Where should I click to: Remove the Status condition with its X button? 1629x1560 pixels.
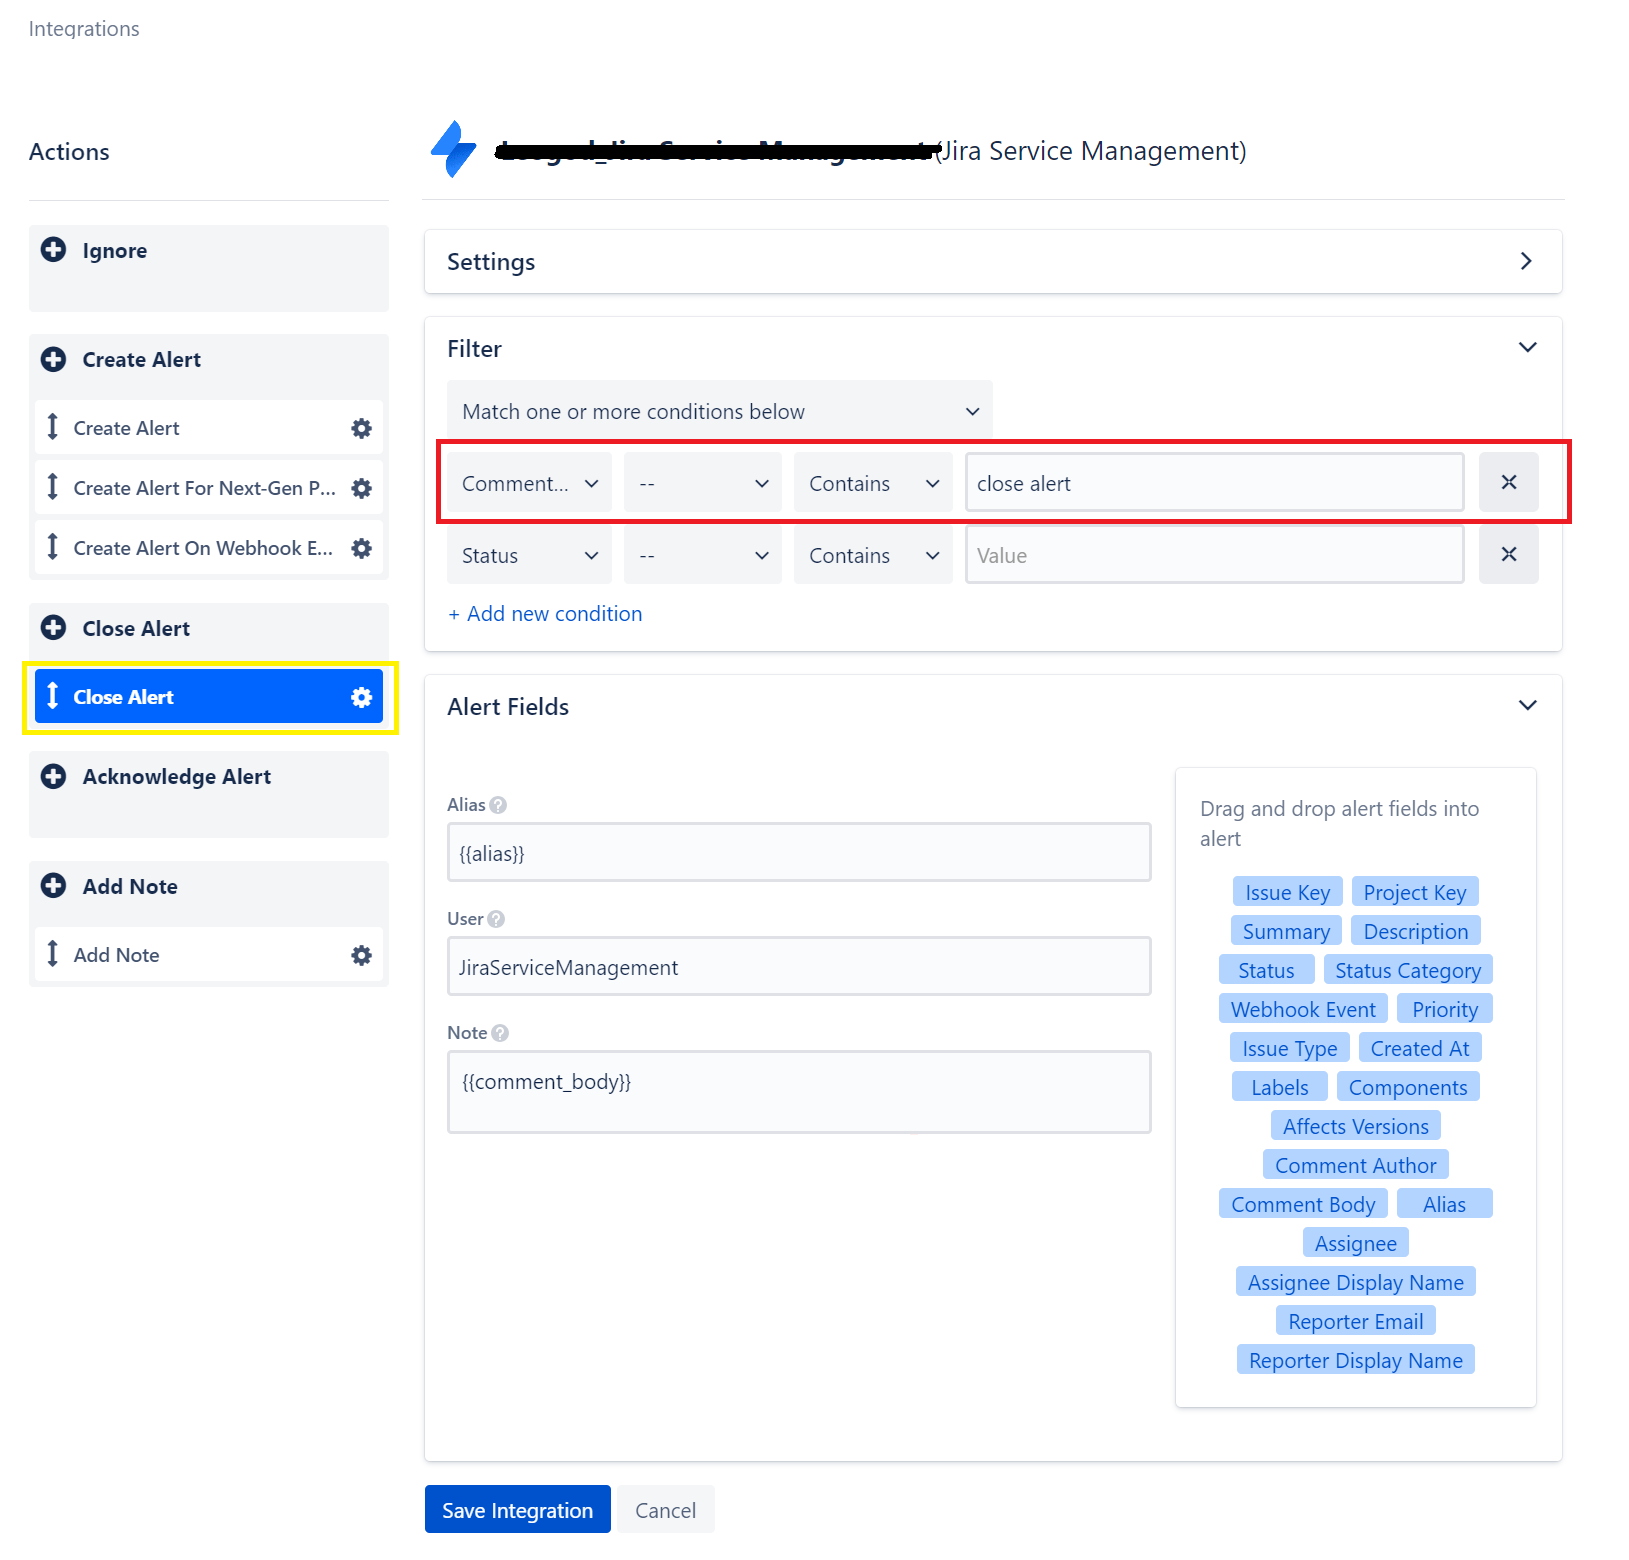coord(1509,554)
